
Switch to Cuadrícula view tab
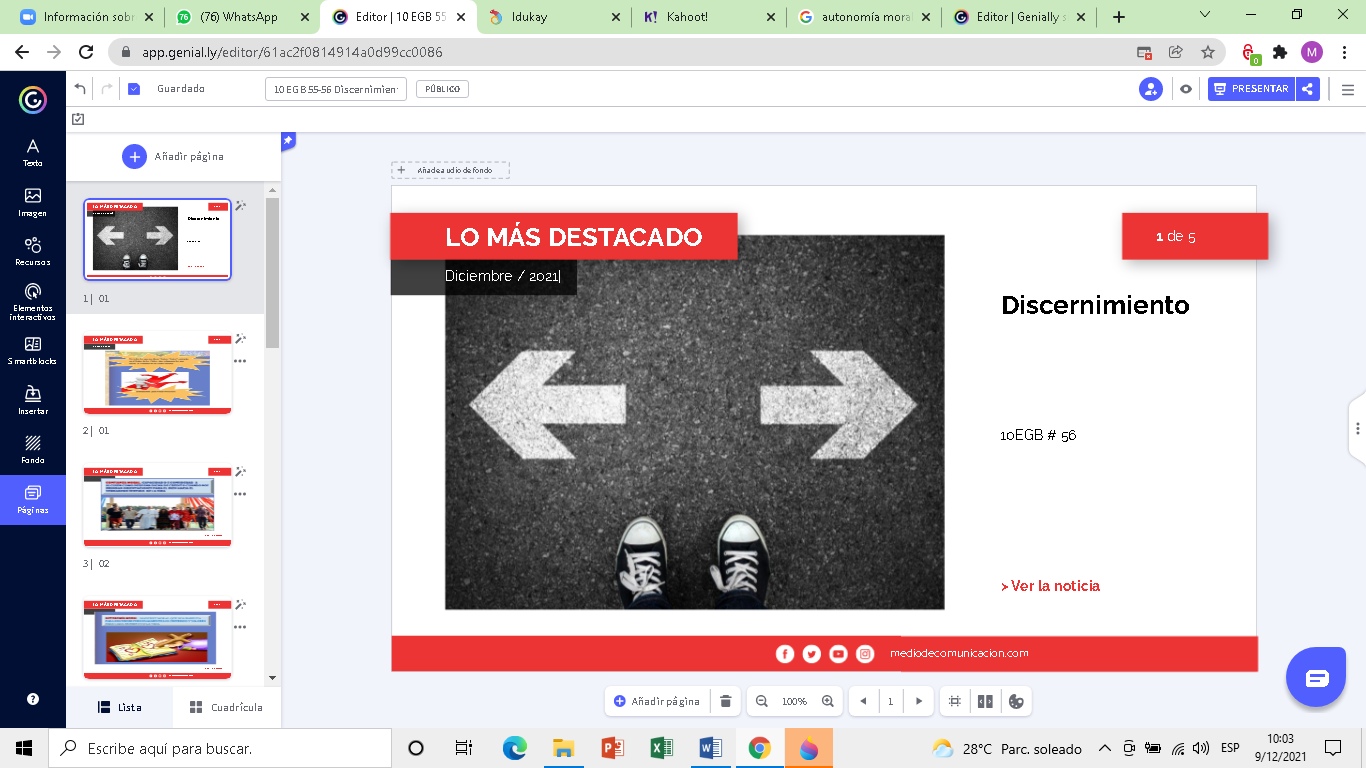click(226, 707)
